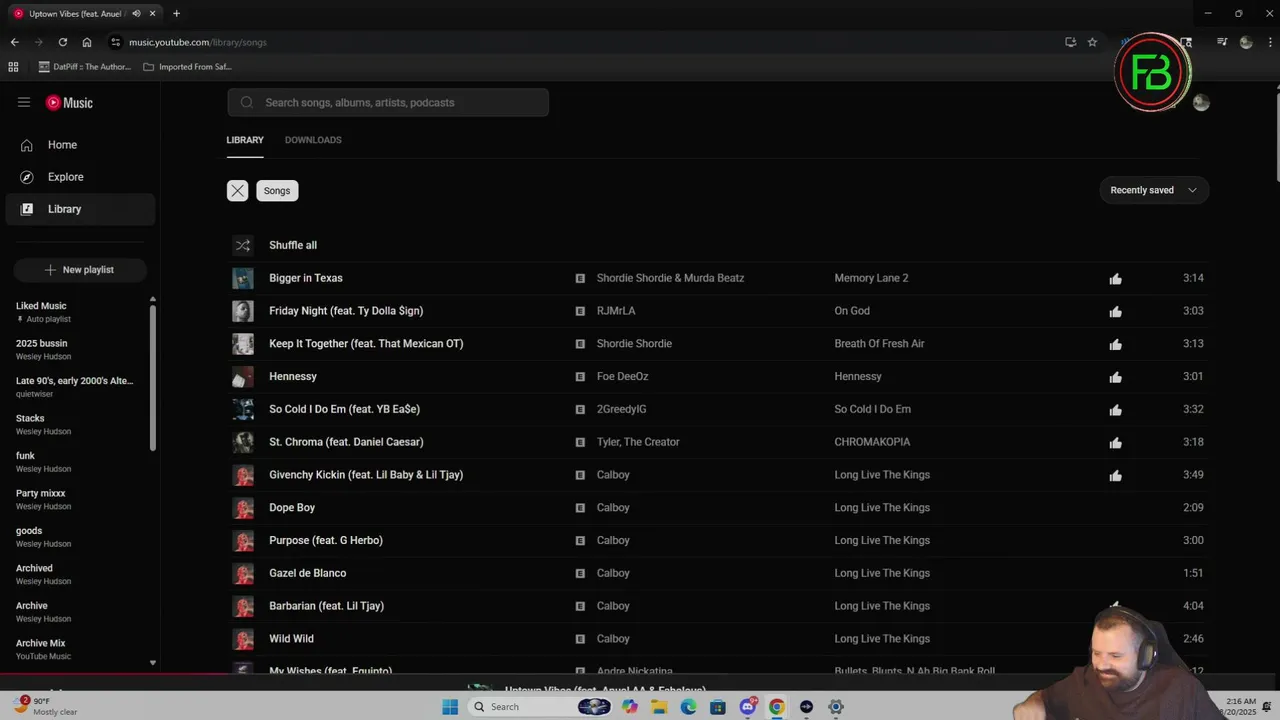The image size is (1280, 720).
Task: Click the playlist sidebar scroll-up arrow
Action: click(x=153, y=299)
